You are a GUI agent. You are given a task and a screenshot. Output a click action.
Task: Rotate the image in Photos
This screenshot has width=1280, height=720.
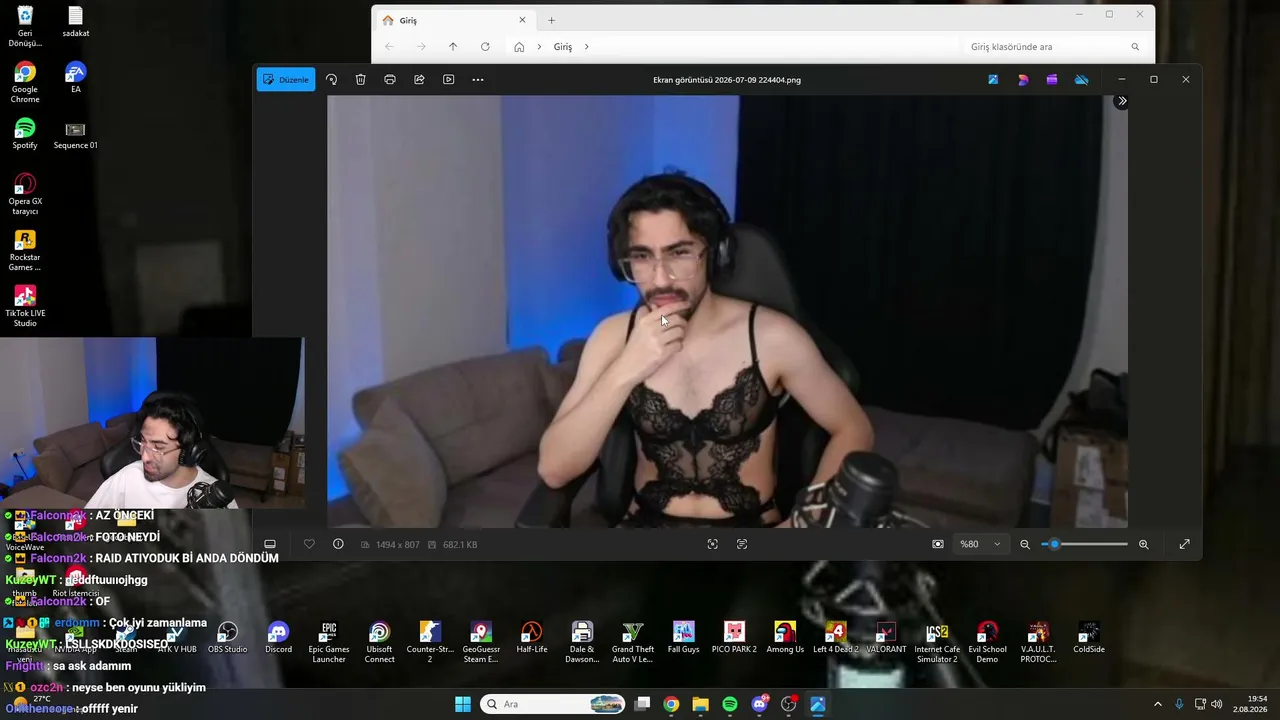point(331,80)
